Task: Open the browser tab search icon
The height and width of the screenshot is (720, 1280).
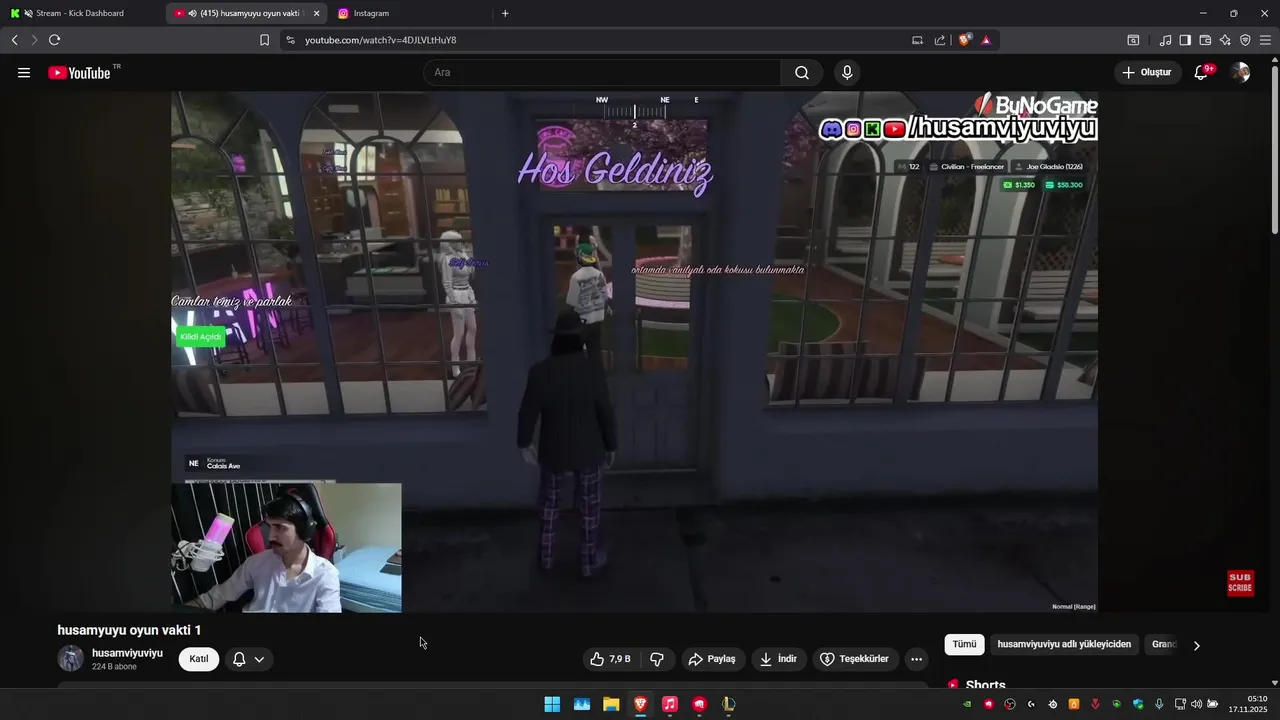Action: (x=1133, y=40)
